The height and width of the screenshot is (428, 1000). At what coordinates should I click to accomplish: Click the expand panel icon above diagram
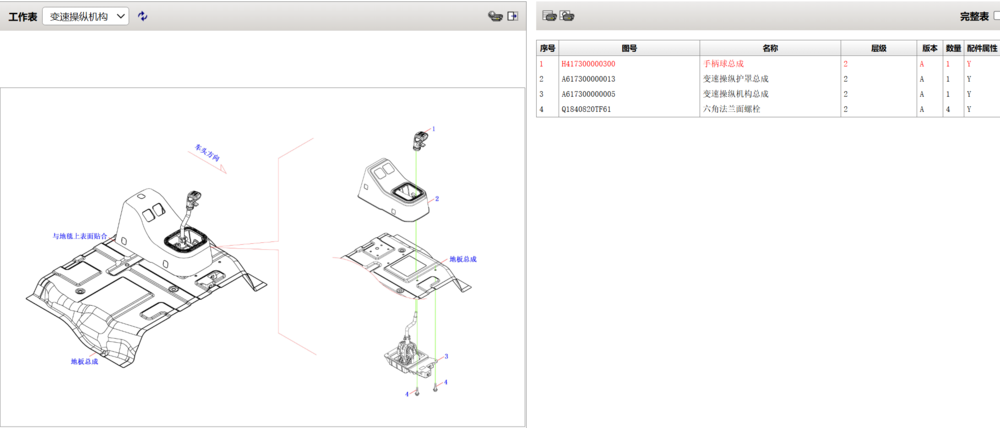(513, 16)
